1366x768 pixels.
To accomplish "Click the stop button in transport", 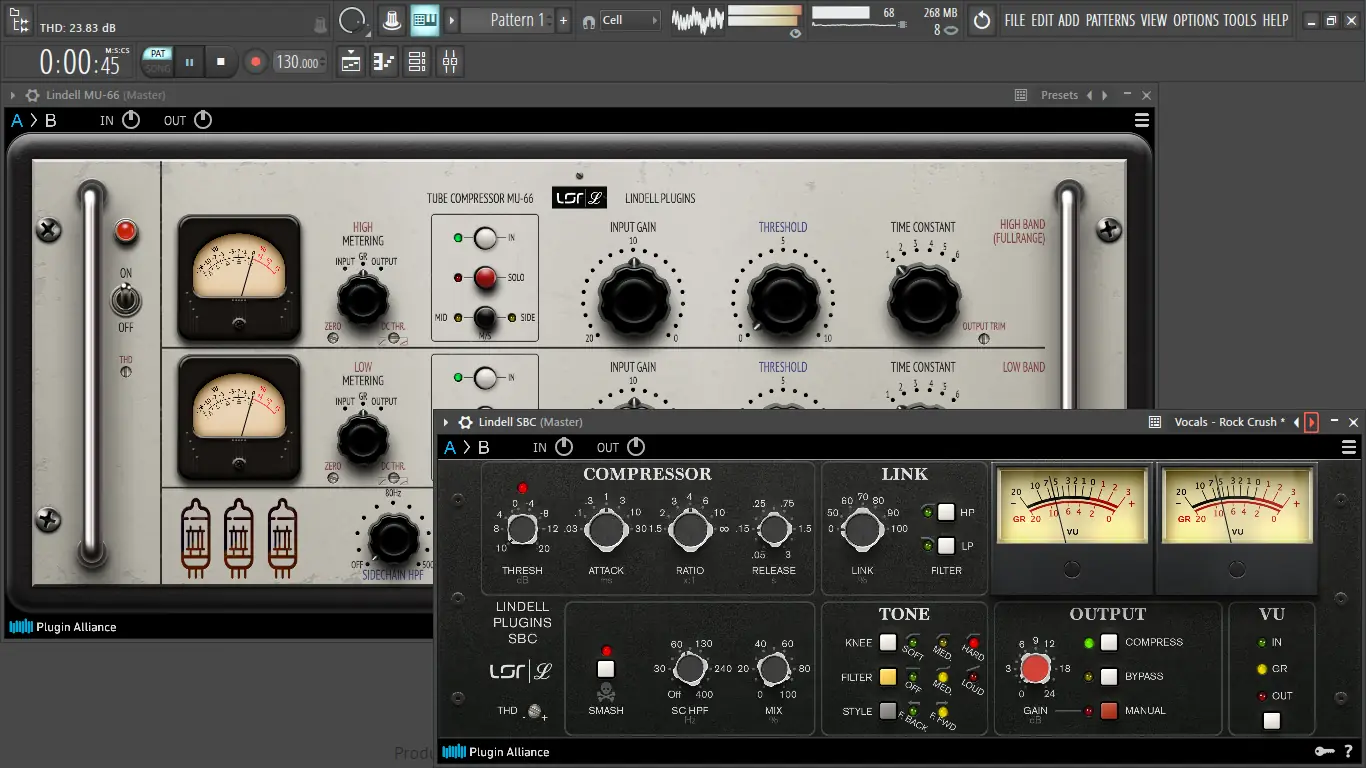I will click(x=221, y=62).
